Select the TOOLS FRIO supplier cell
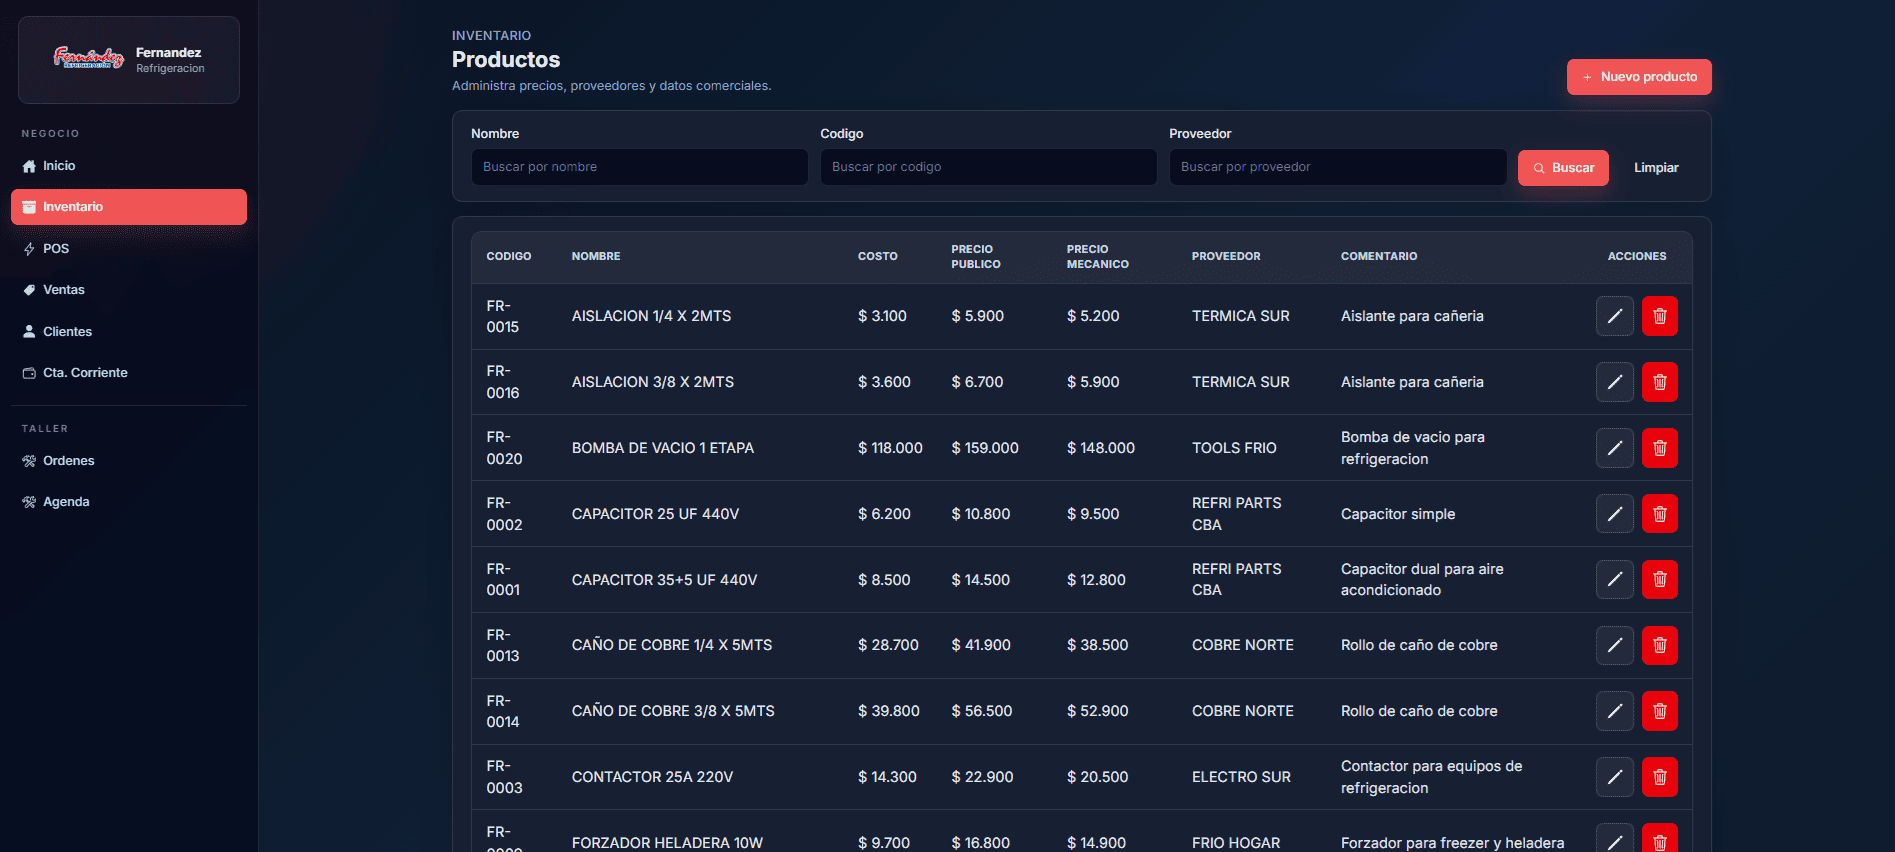The height and width of the screenshot is (852, 1895). click(1234, 448)
